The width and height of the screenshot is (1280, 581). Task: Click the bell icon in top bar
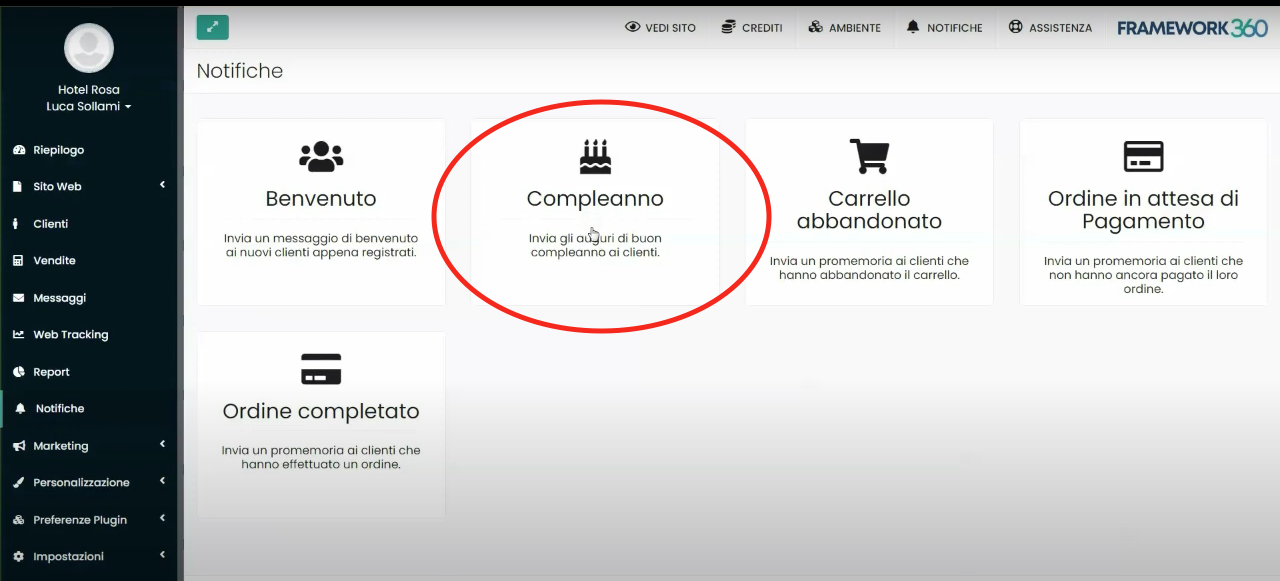pyautogui.click(x=913, y=28)
